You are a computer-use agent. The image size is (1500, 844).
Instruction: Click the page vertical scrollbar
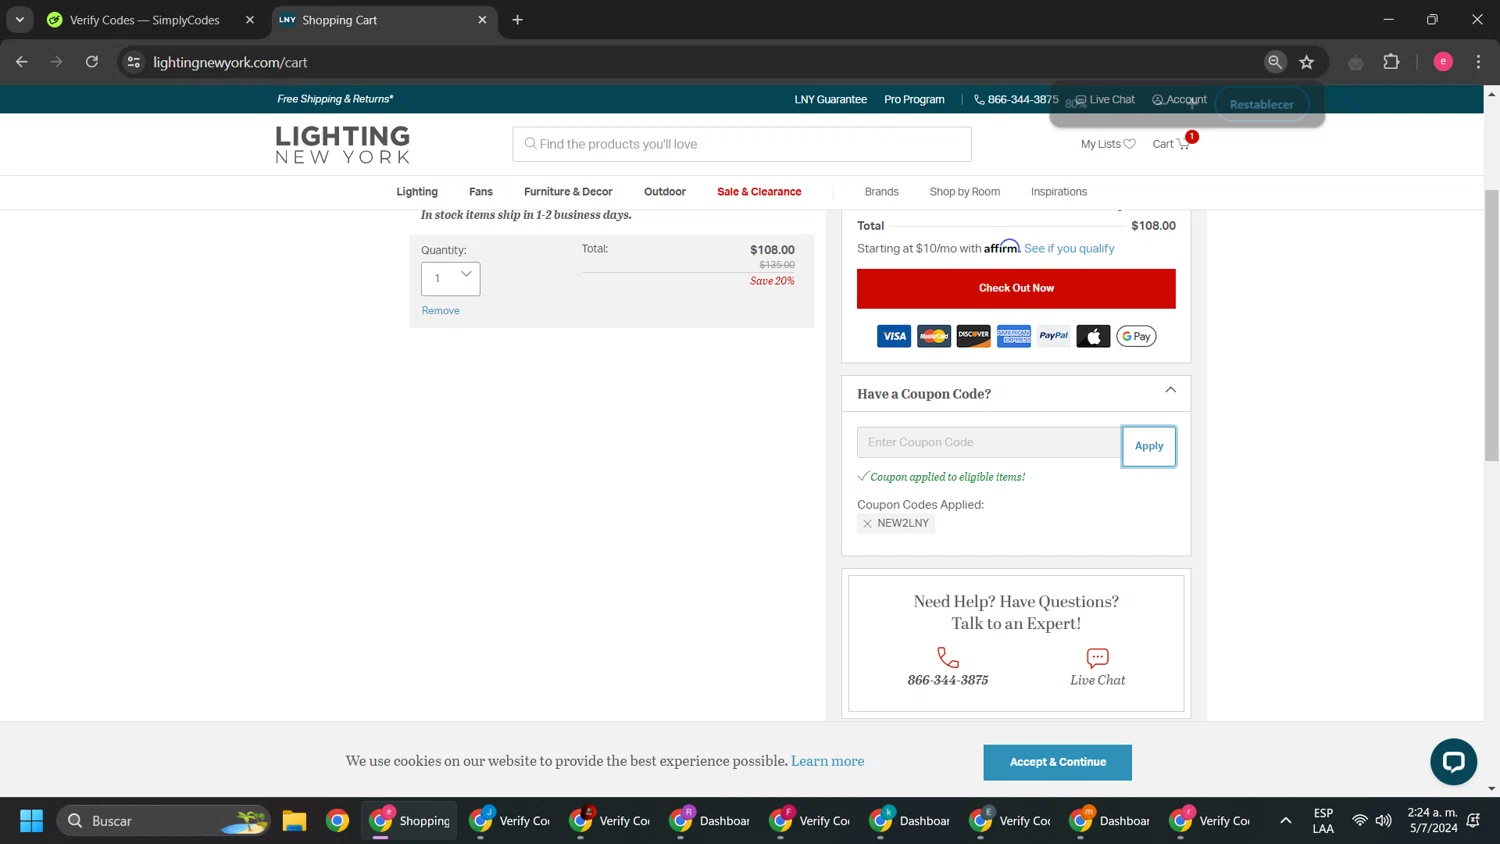pos(1491,325)
